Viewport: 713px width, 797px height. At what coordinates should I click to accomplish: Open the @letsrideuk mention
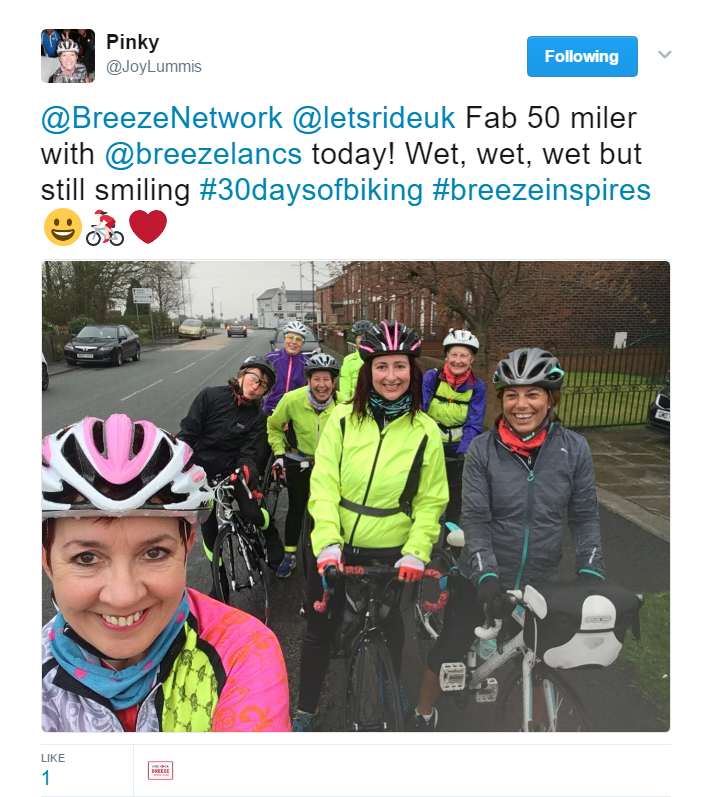tap(374, 118)
